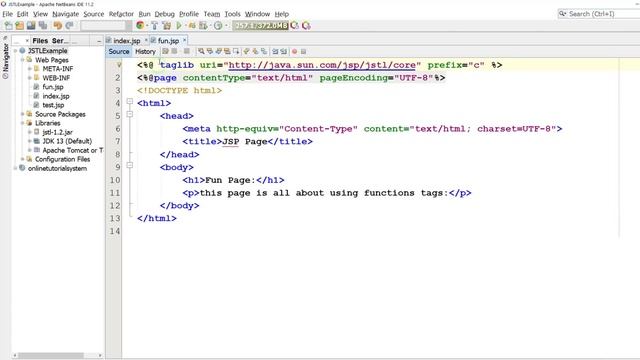The image size is (640, 360).
Task: Collapse the Libraries node
Action: coord(22,123)
